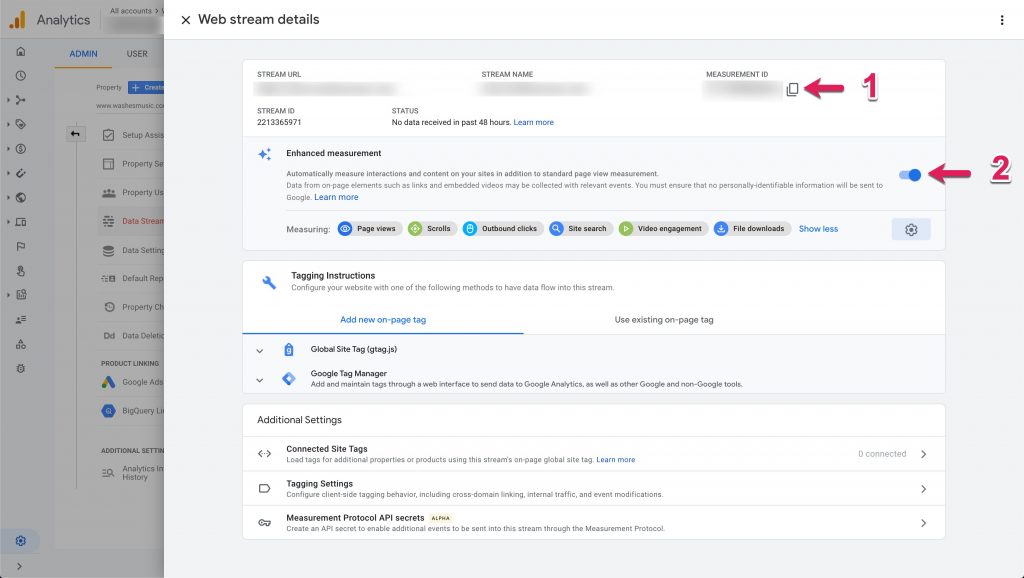Image resolution: width=1024 pixels, height=578 pixels.
Task: Click the Video engagement chip
Action: [x=661, y=229]
